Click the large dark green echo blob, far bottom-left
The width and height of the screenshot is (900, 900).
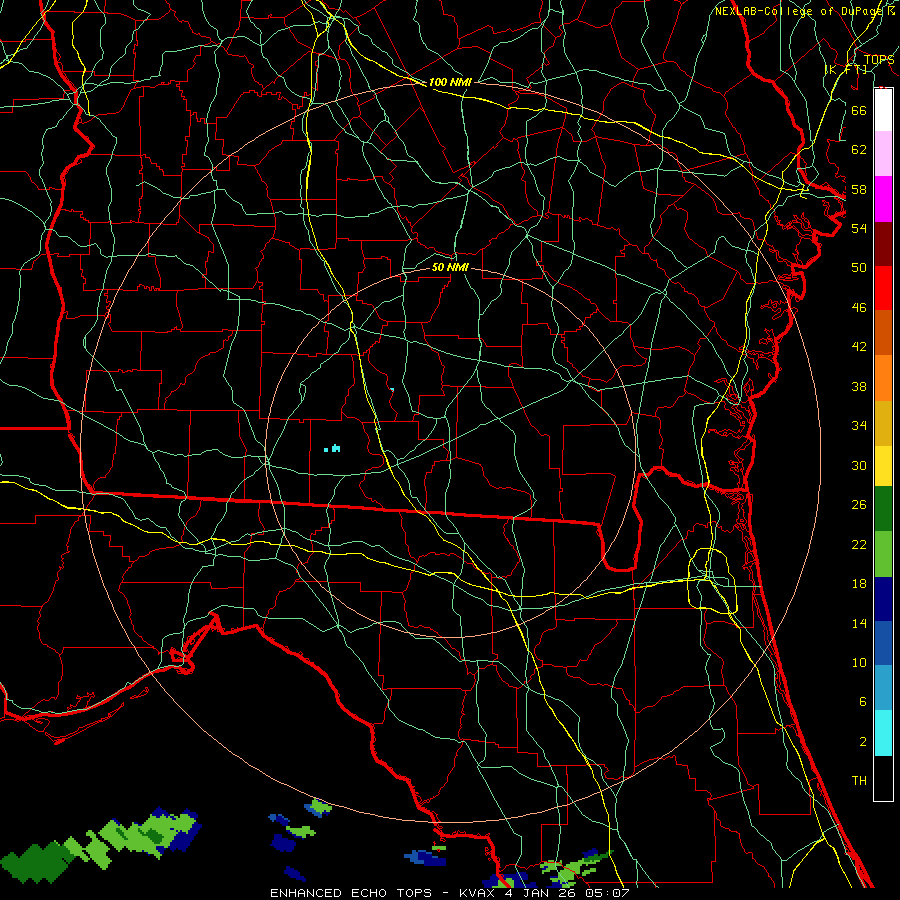click(x=37, y=862)
